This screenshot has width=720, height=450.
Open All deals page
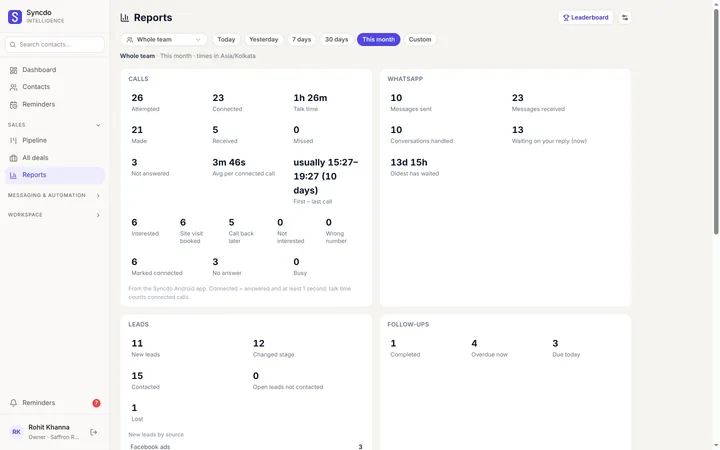point(55,158)
